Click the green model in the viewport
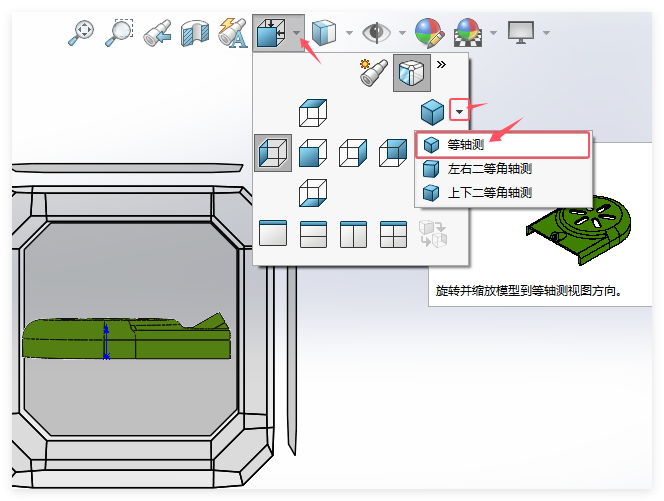The height and width of the screenshot is (501, 664). point(127,337)
